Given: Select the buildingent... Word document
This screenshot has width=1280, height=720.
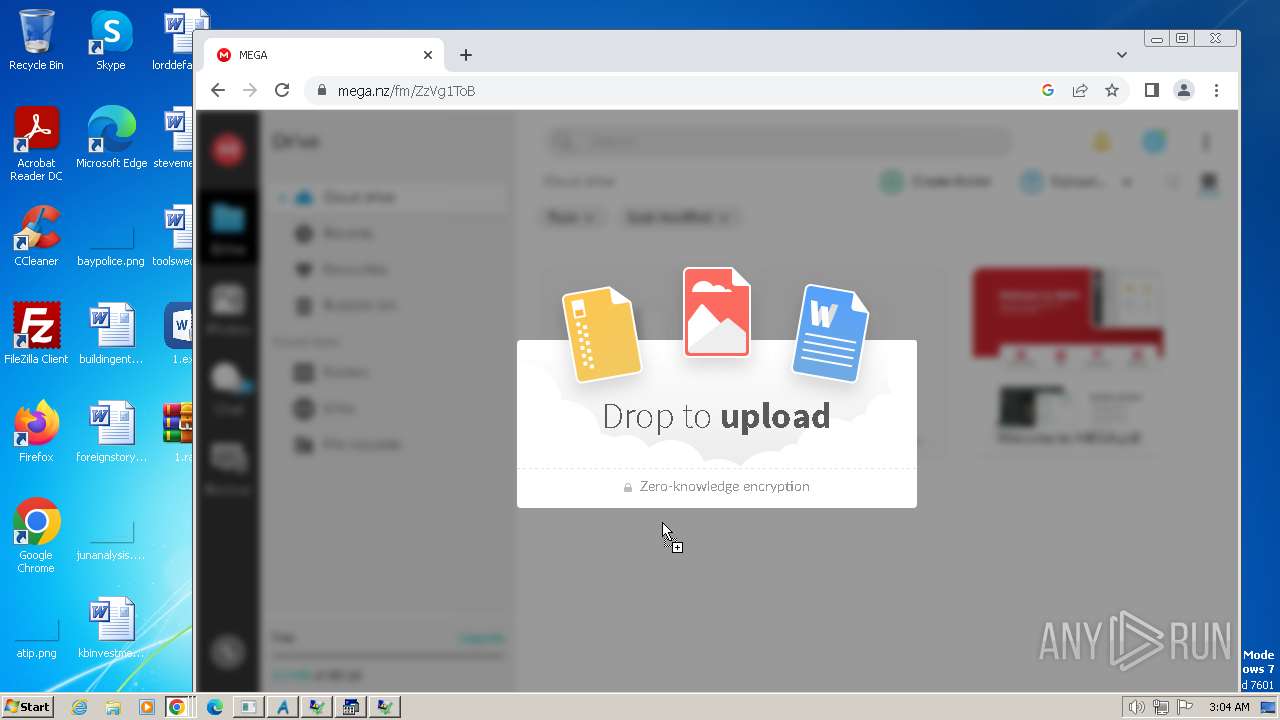Looking at the screenshot, I should point(110,334).
